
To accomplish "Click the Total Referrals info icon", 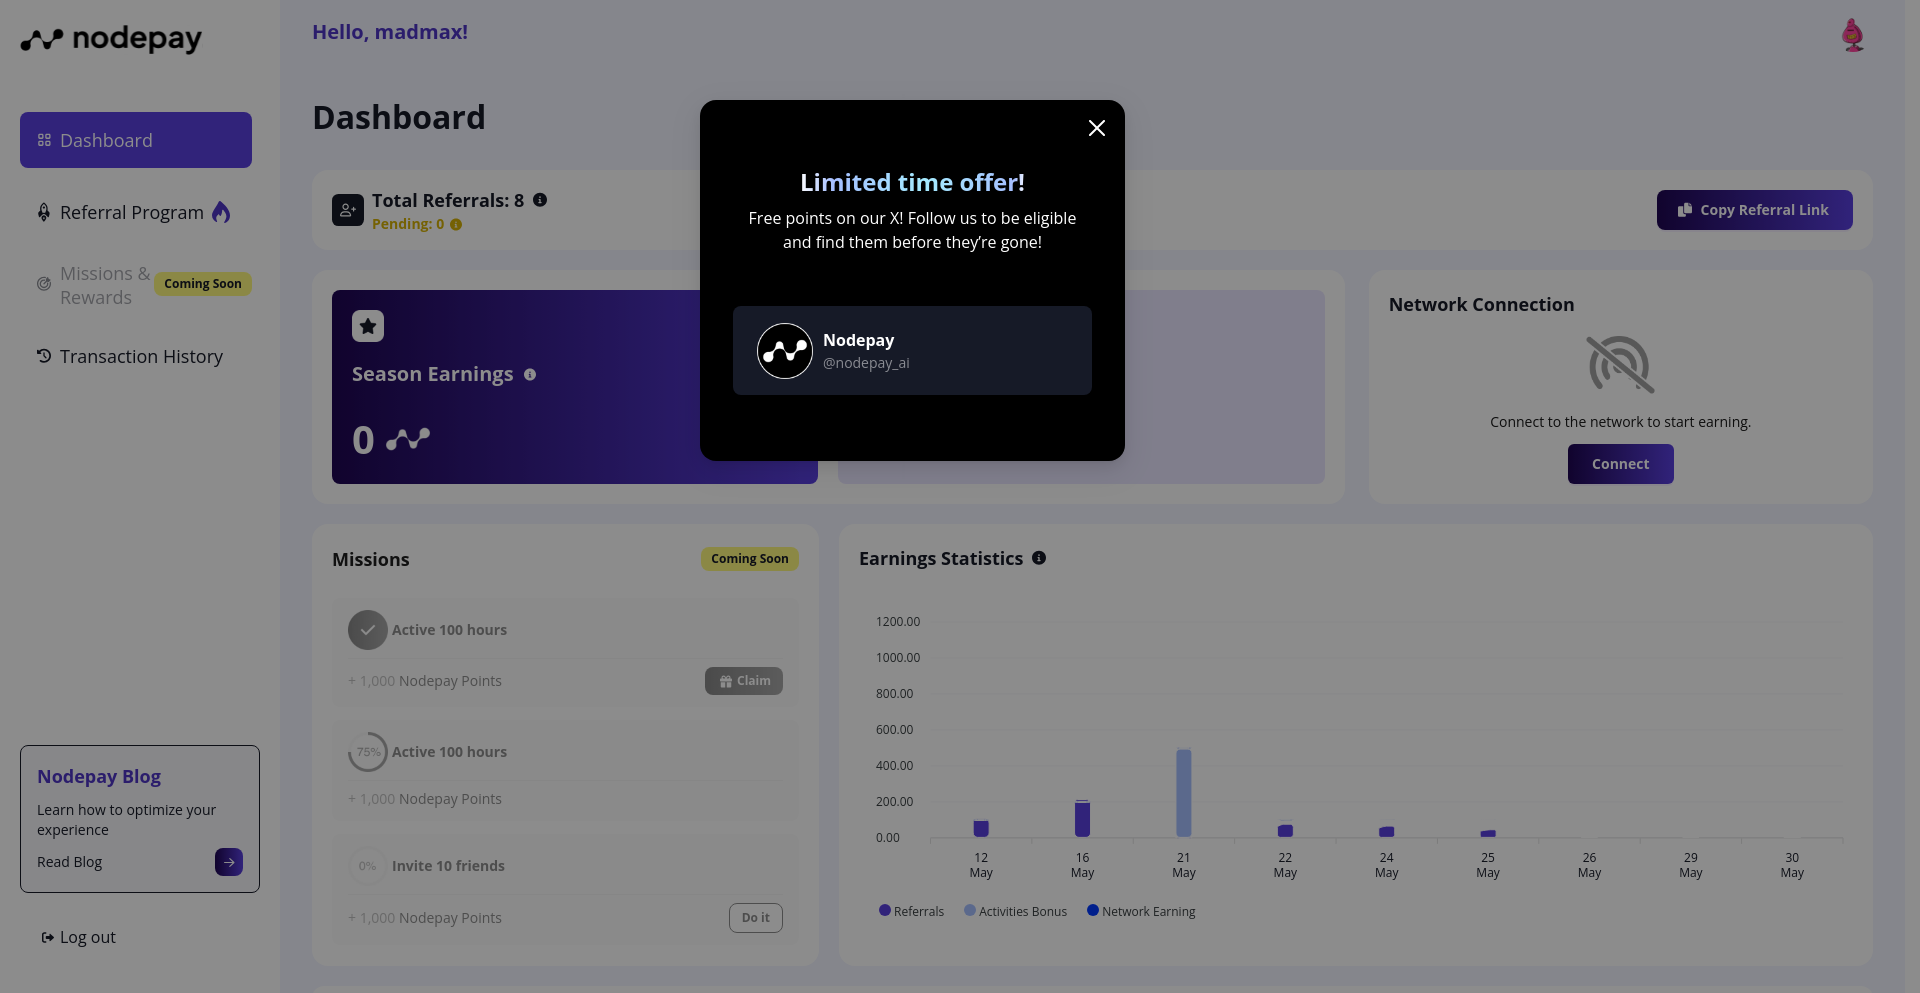I will tap(540, 200).
